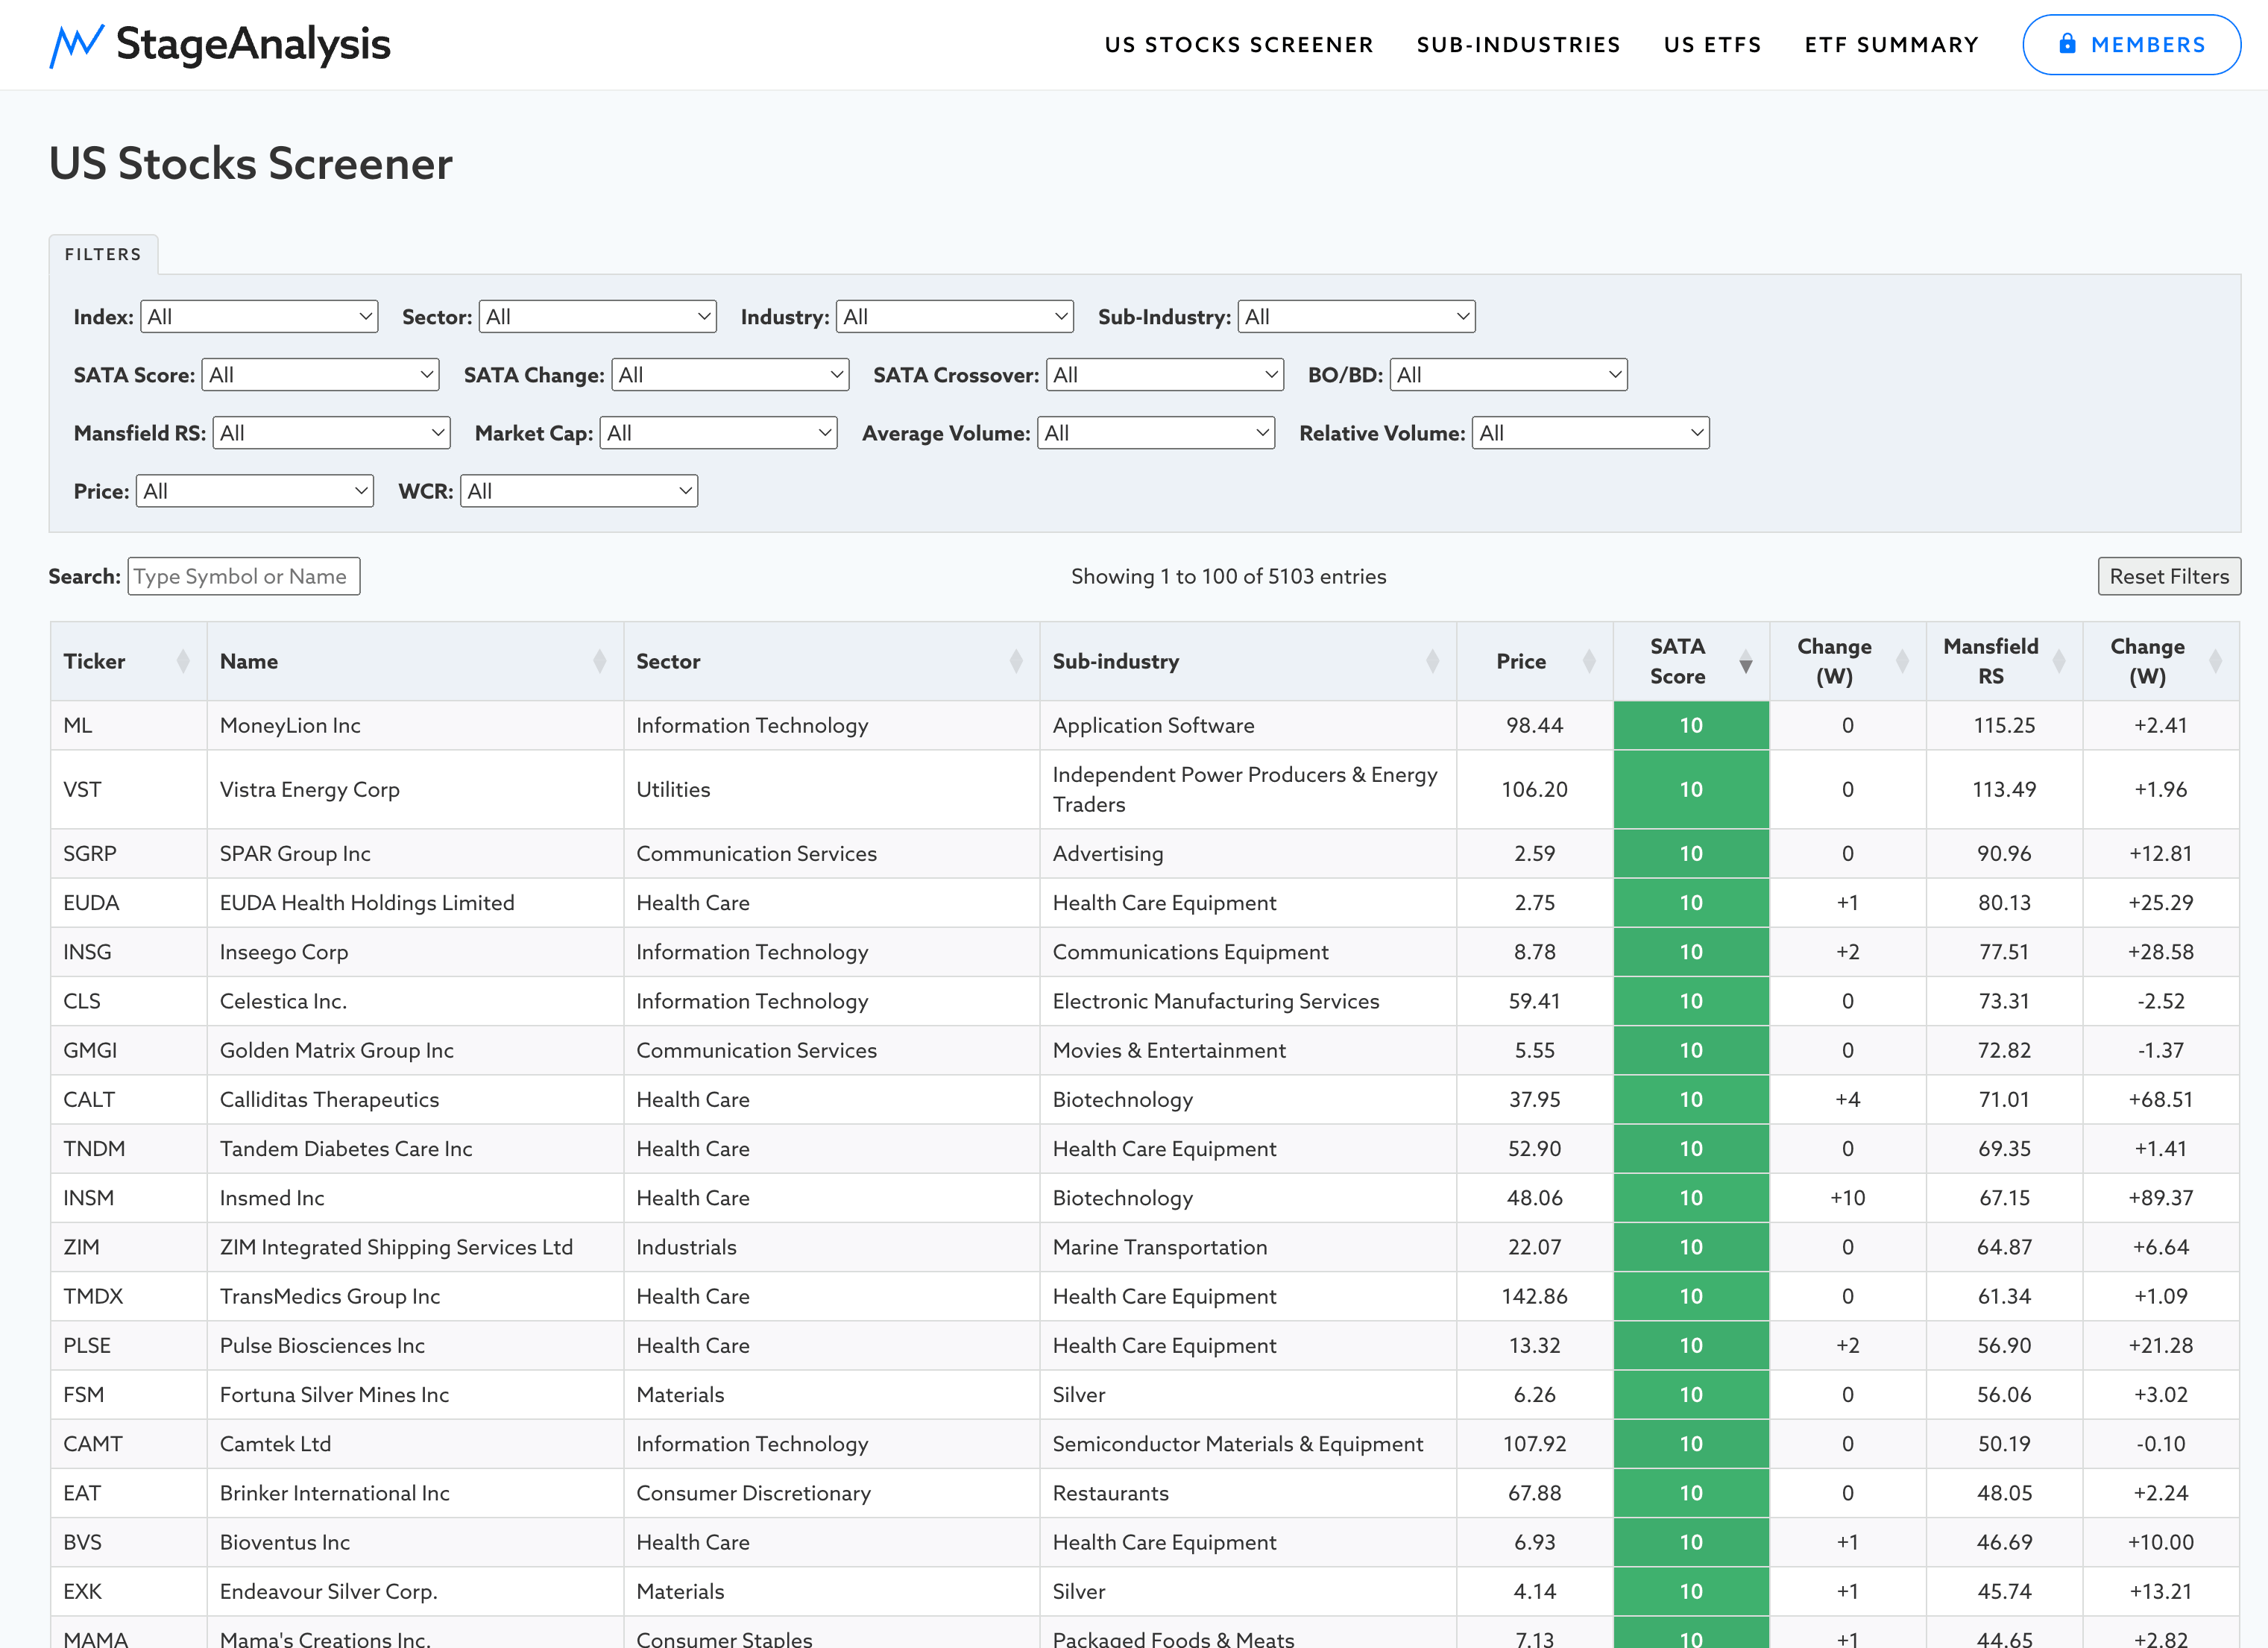Select the Filters tab
Screen dimensions: 2268x1648
(103, 254)
